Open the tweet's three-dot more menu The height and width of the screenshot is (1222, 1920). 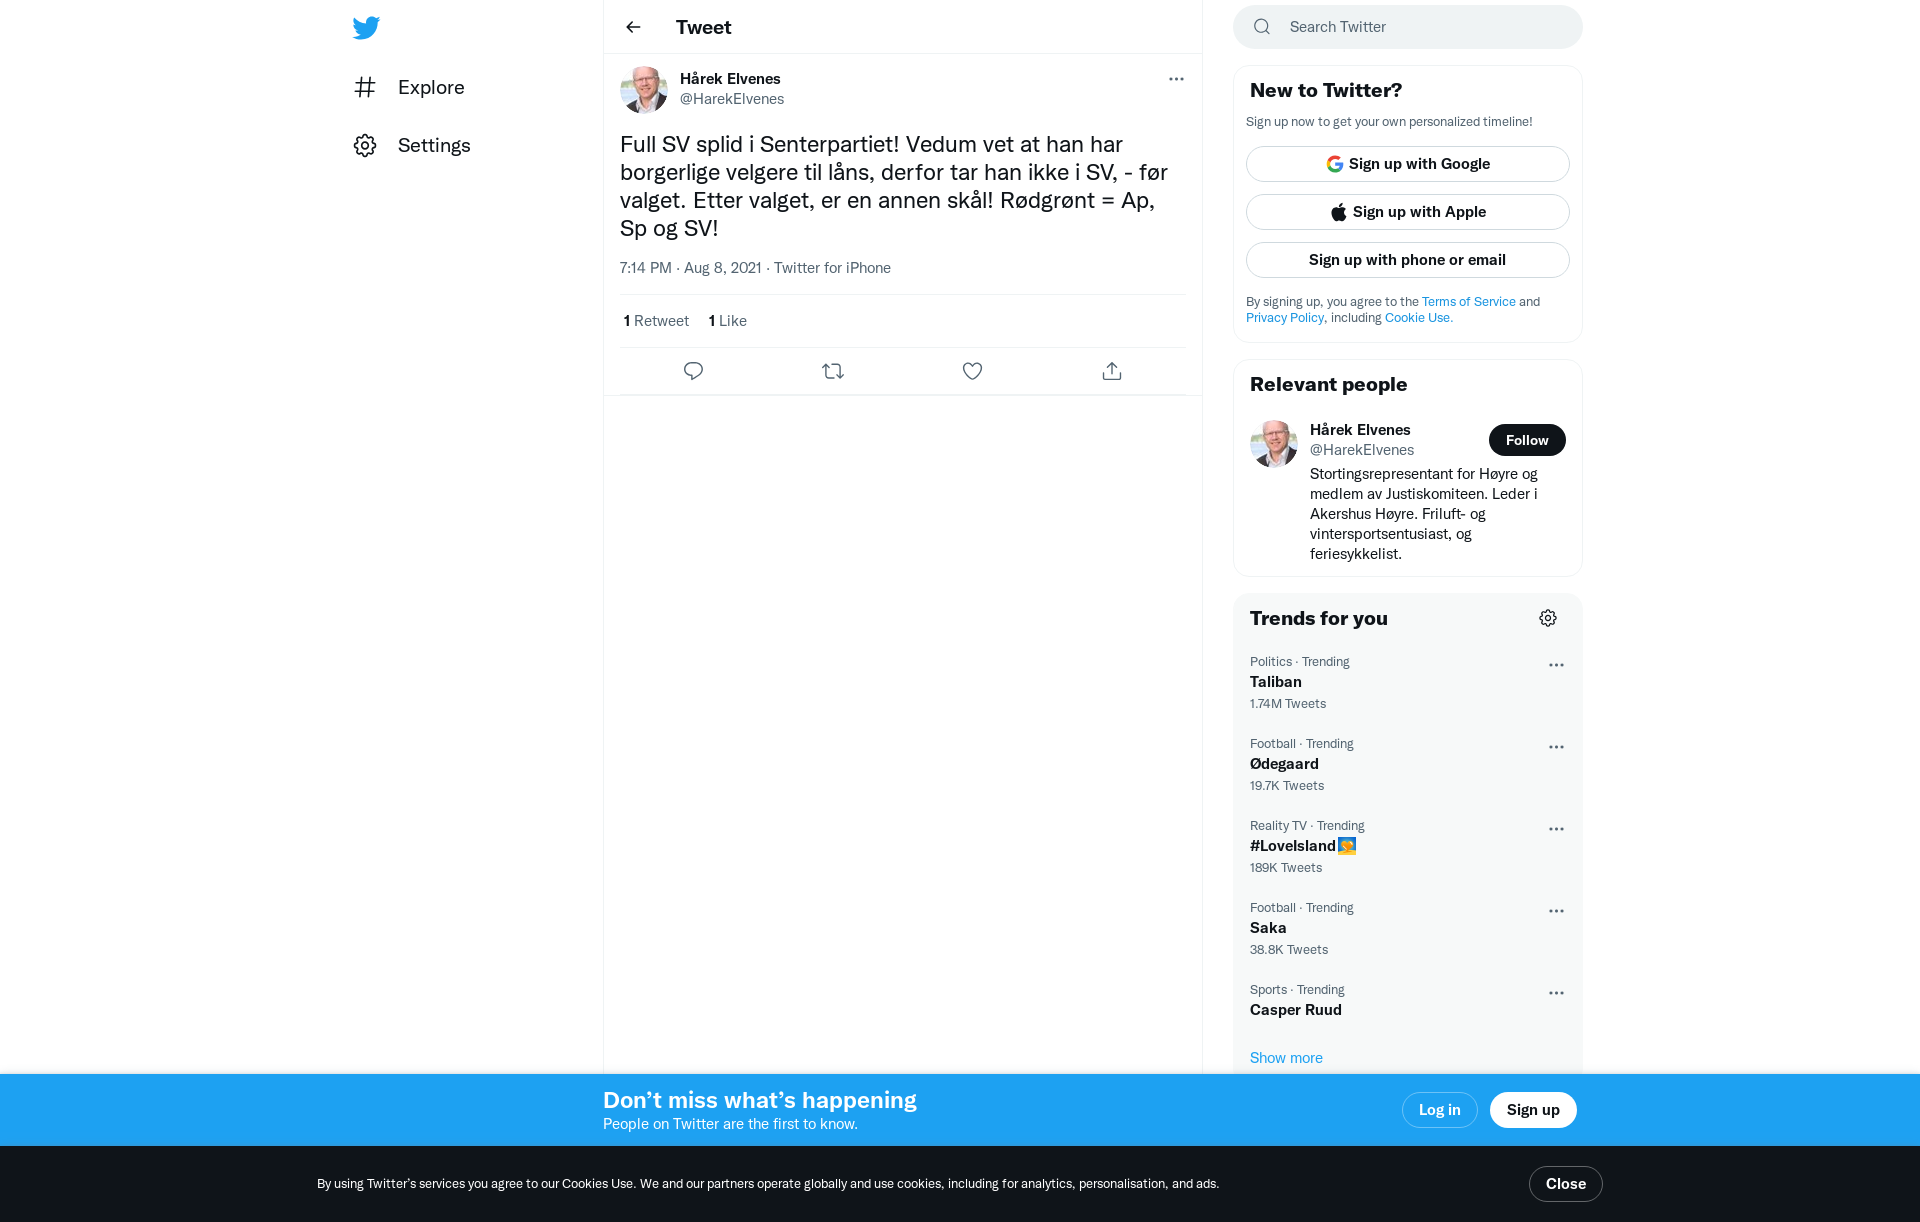1176,79
